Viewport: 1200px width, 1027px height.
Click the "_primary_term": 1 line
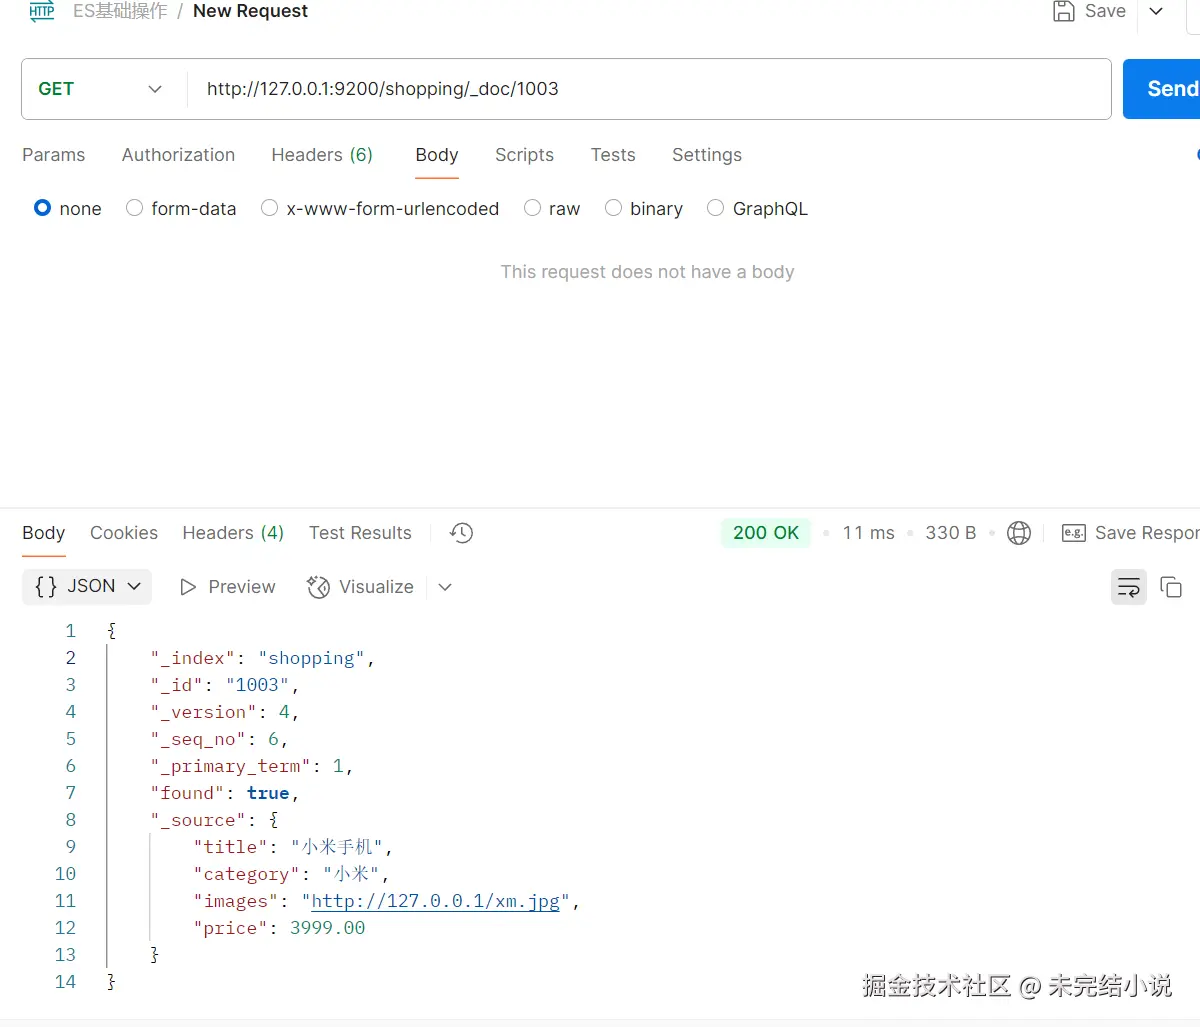252,766
